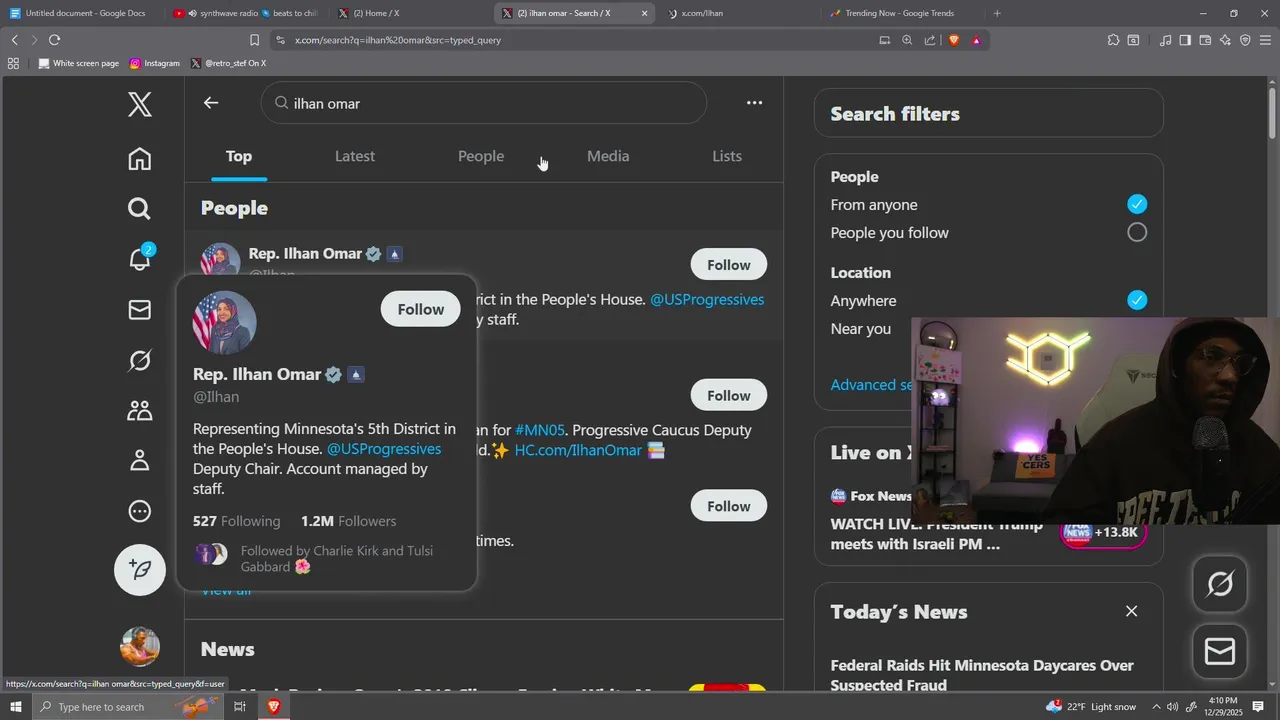
Task: Switch to Untitled document Google Docs tab
Action: pos(82,13)
